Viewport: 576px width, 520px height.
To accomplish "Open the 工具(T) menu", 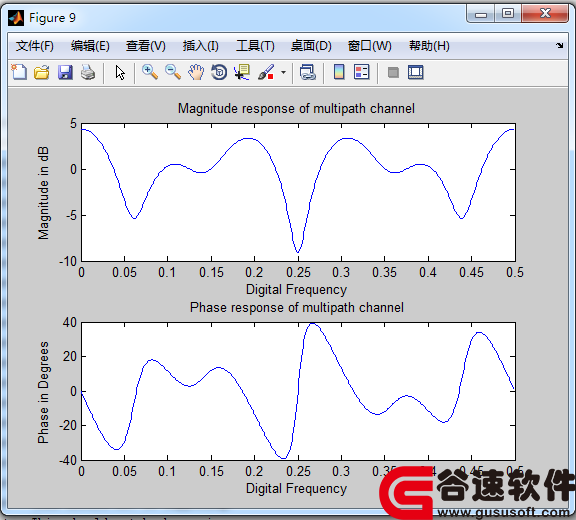I will click(255, 46).
